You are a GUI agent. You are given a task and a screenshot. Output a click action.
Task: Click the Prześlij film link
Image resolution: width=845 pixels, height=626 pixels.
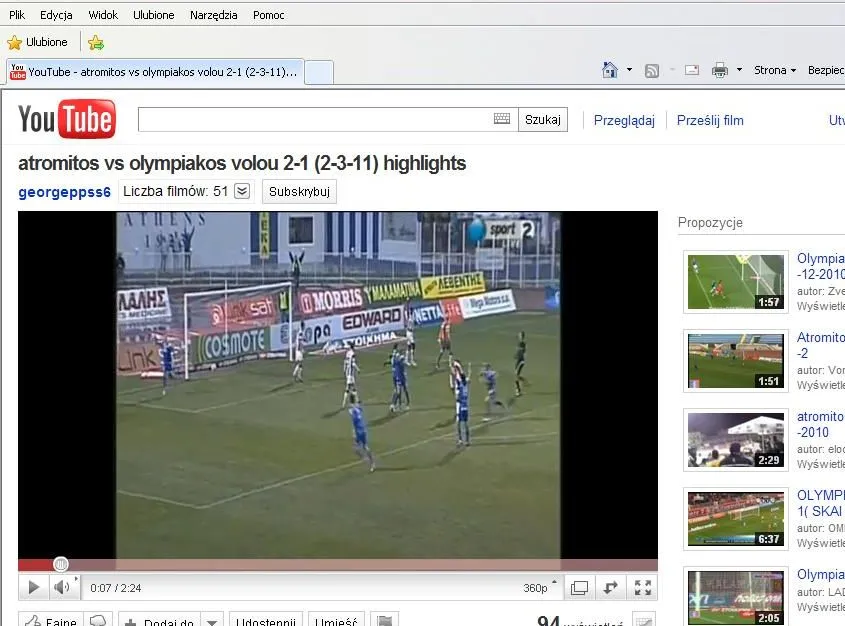pyautogui.click(x=710, y=120)
